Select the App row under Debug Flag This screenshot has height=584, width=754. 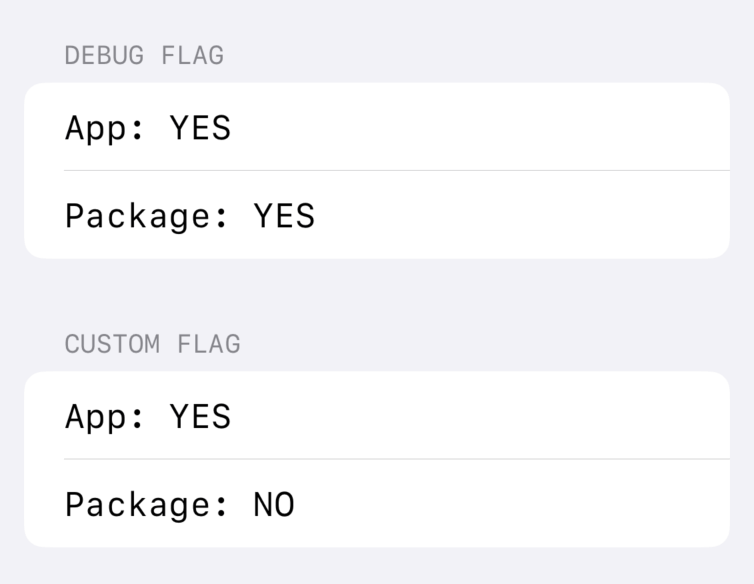(x=376, y=128)
